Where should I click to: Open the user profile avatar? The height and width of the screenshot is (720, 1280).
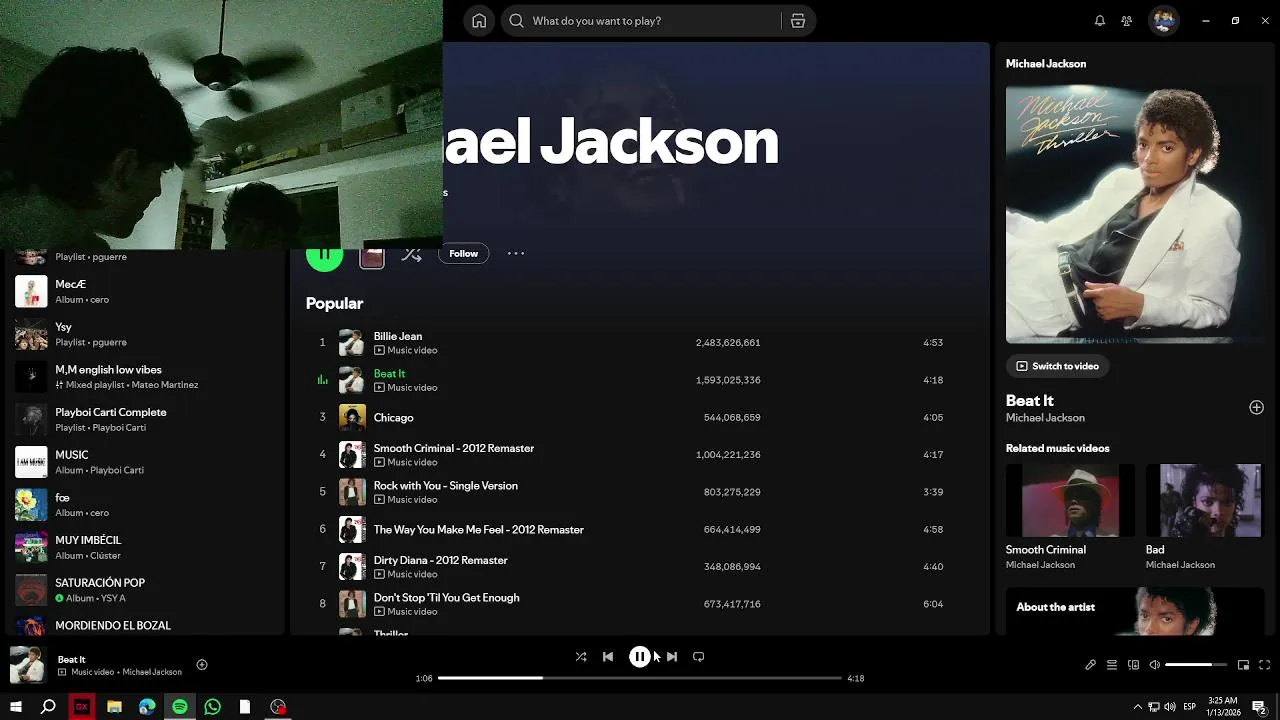(1163, 21)
